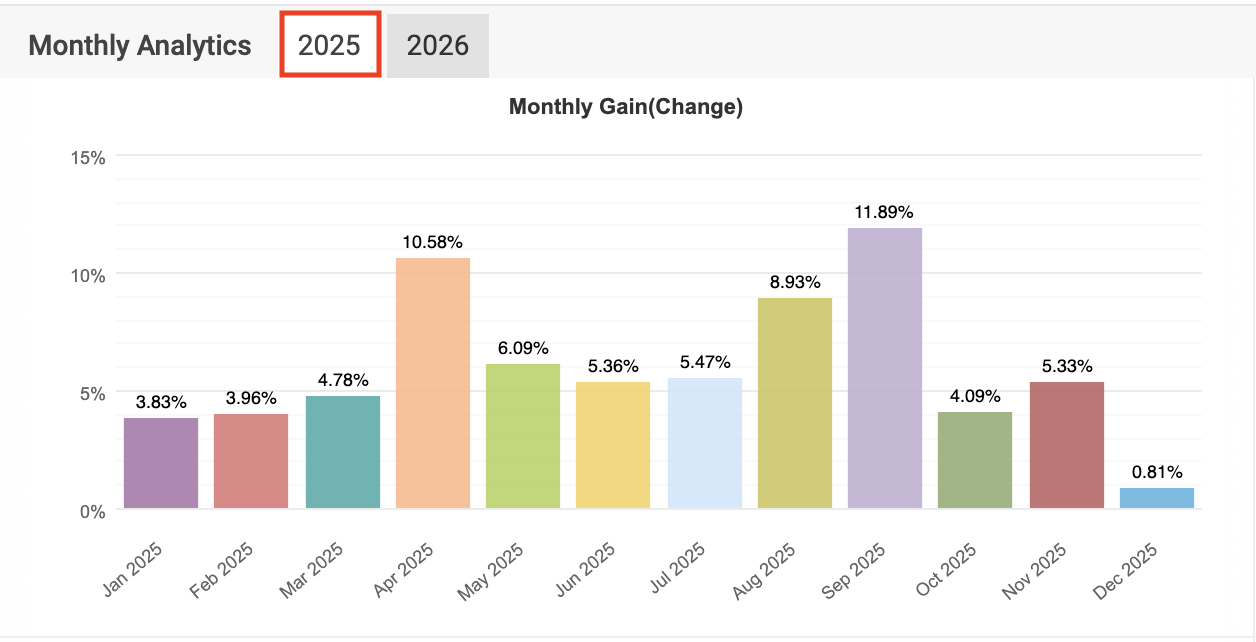Click the tallest Sep 2025 bar
The image size is (1256, 642).
885,368
